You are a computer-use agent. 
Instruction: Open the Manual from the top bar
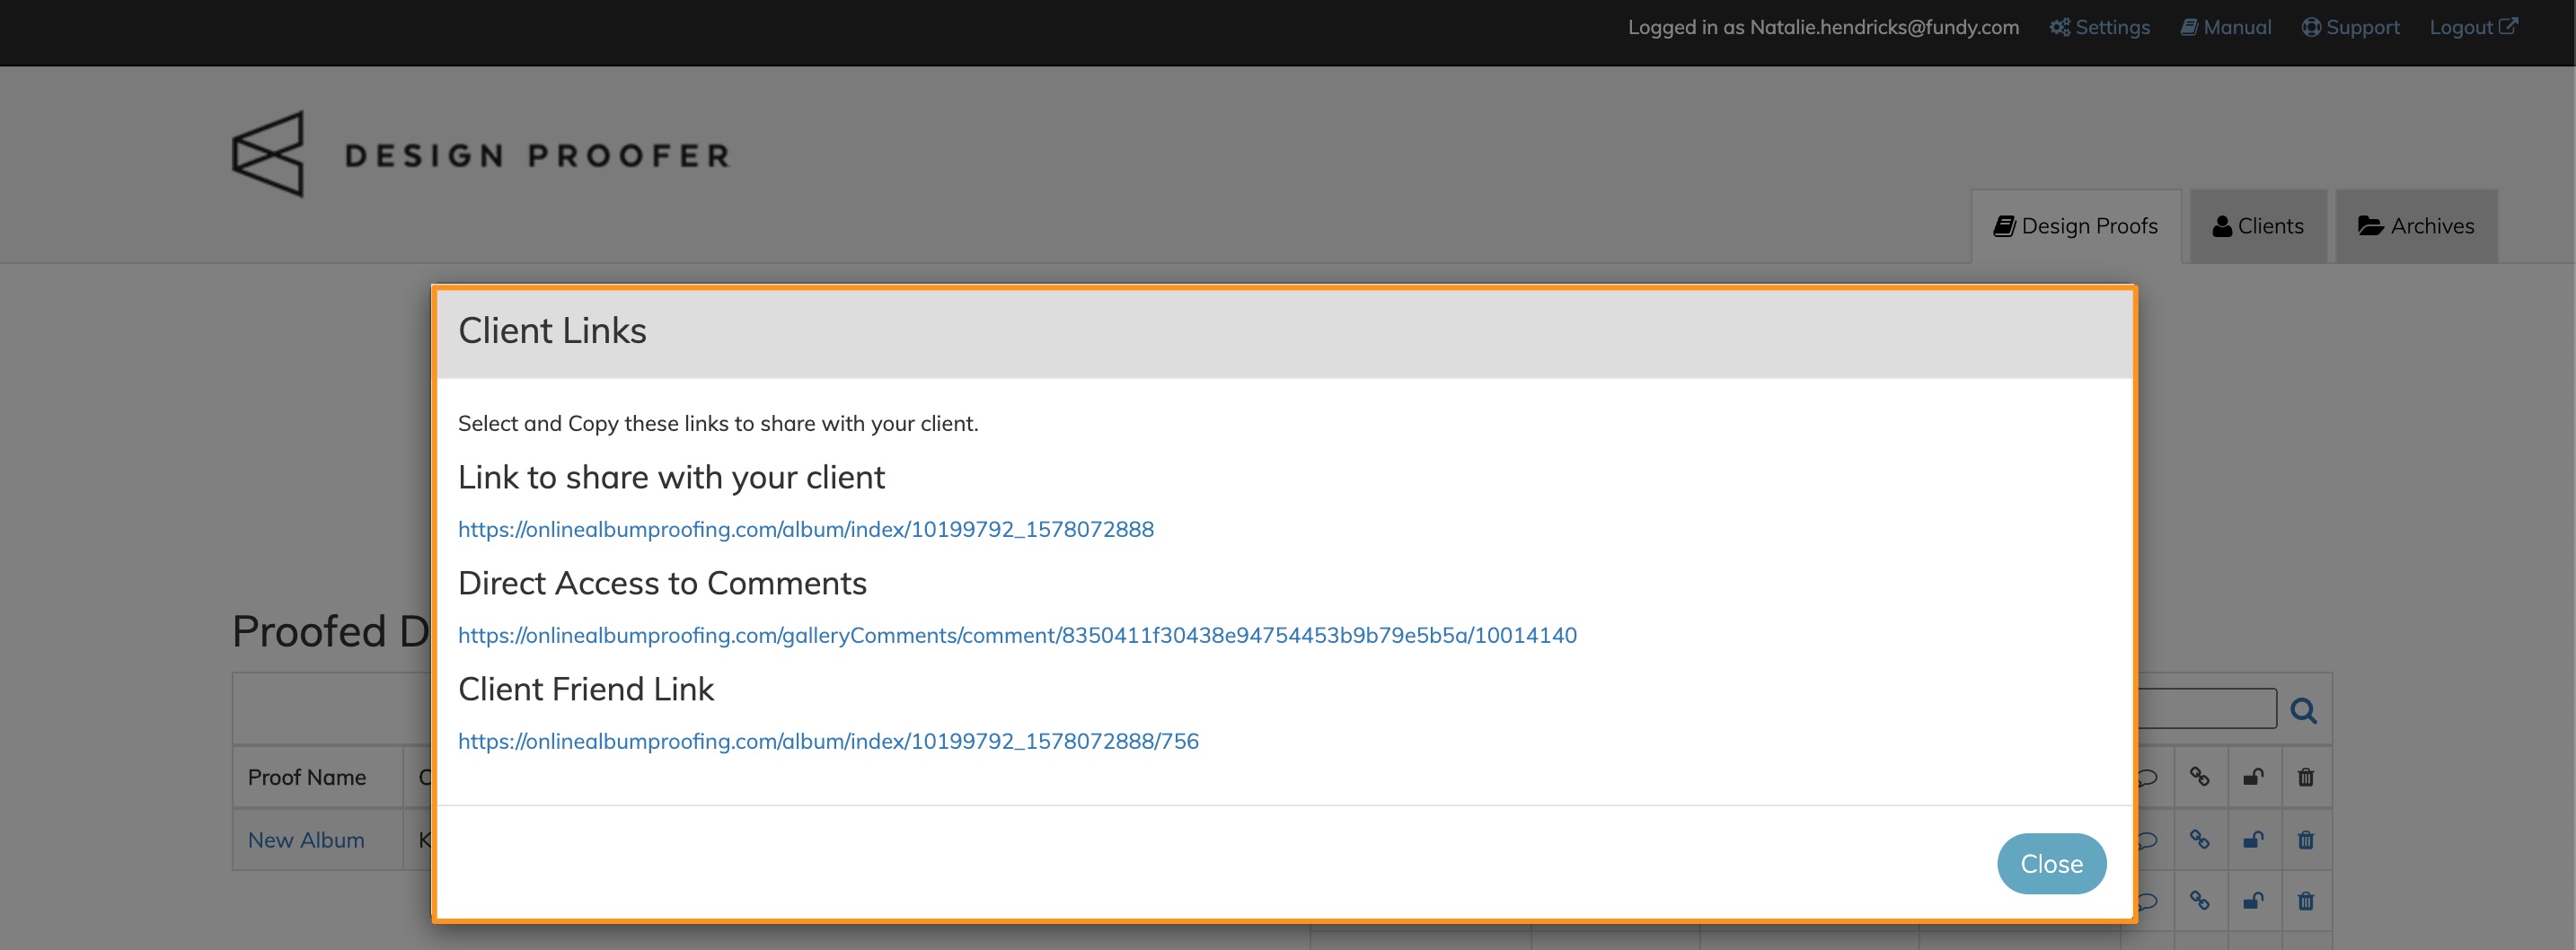[2225, 27]
